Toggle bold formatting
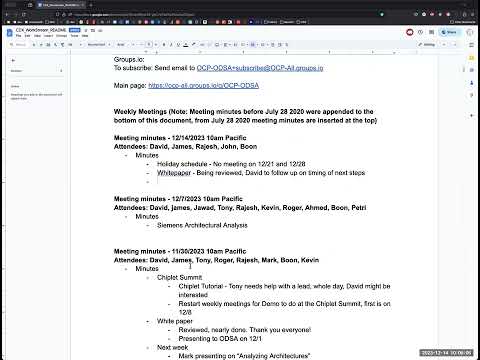 tap(164, 44)
